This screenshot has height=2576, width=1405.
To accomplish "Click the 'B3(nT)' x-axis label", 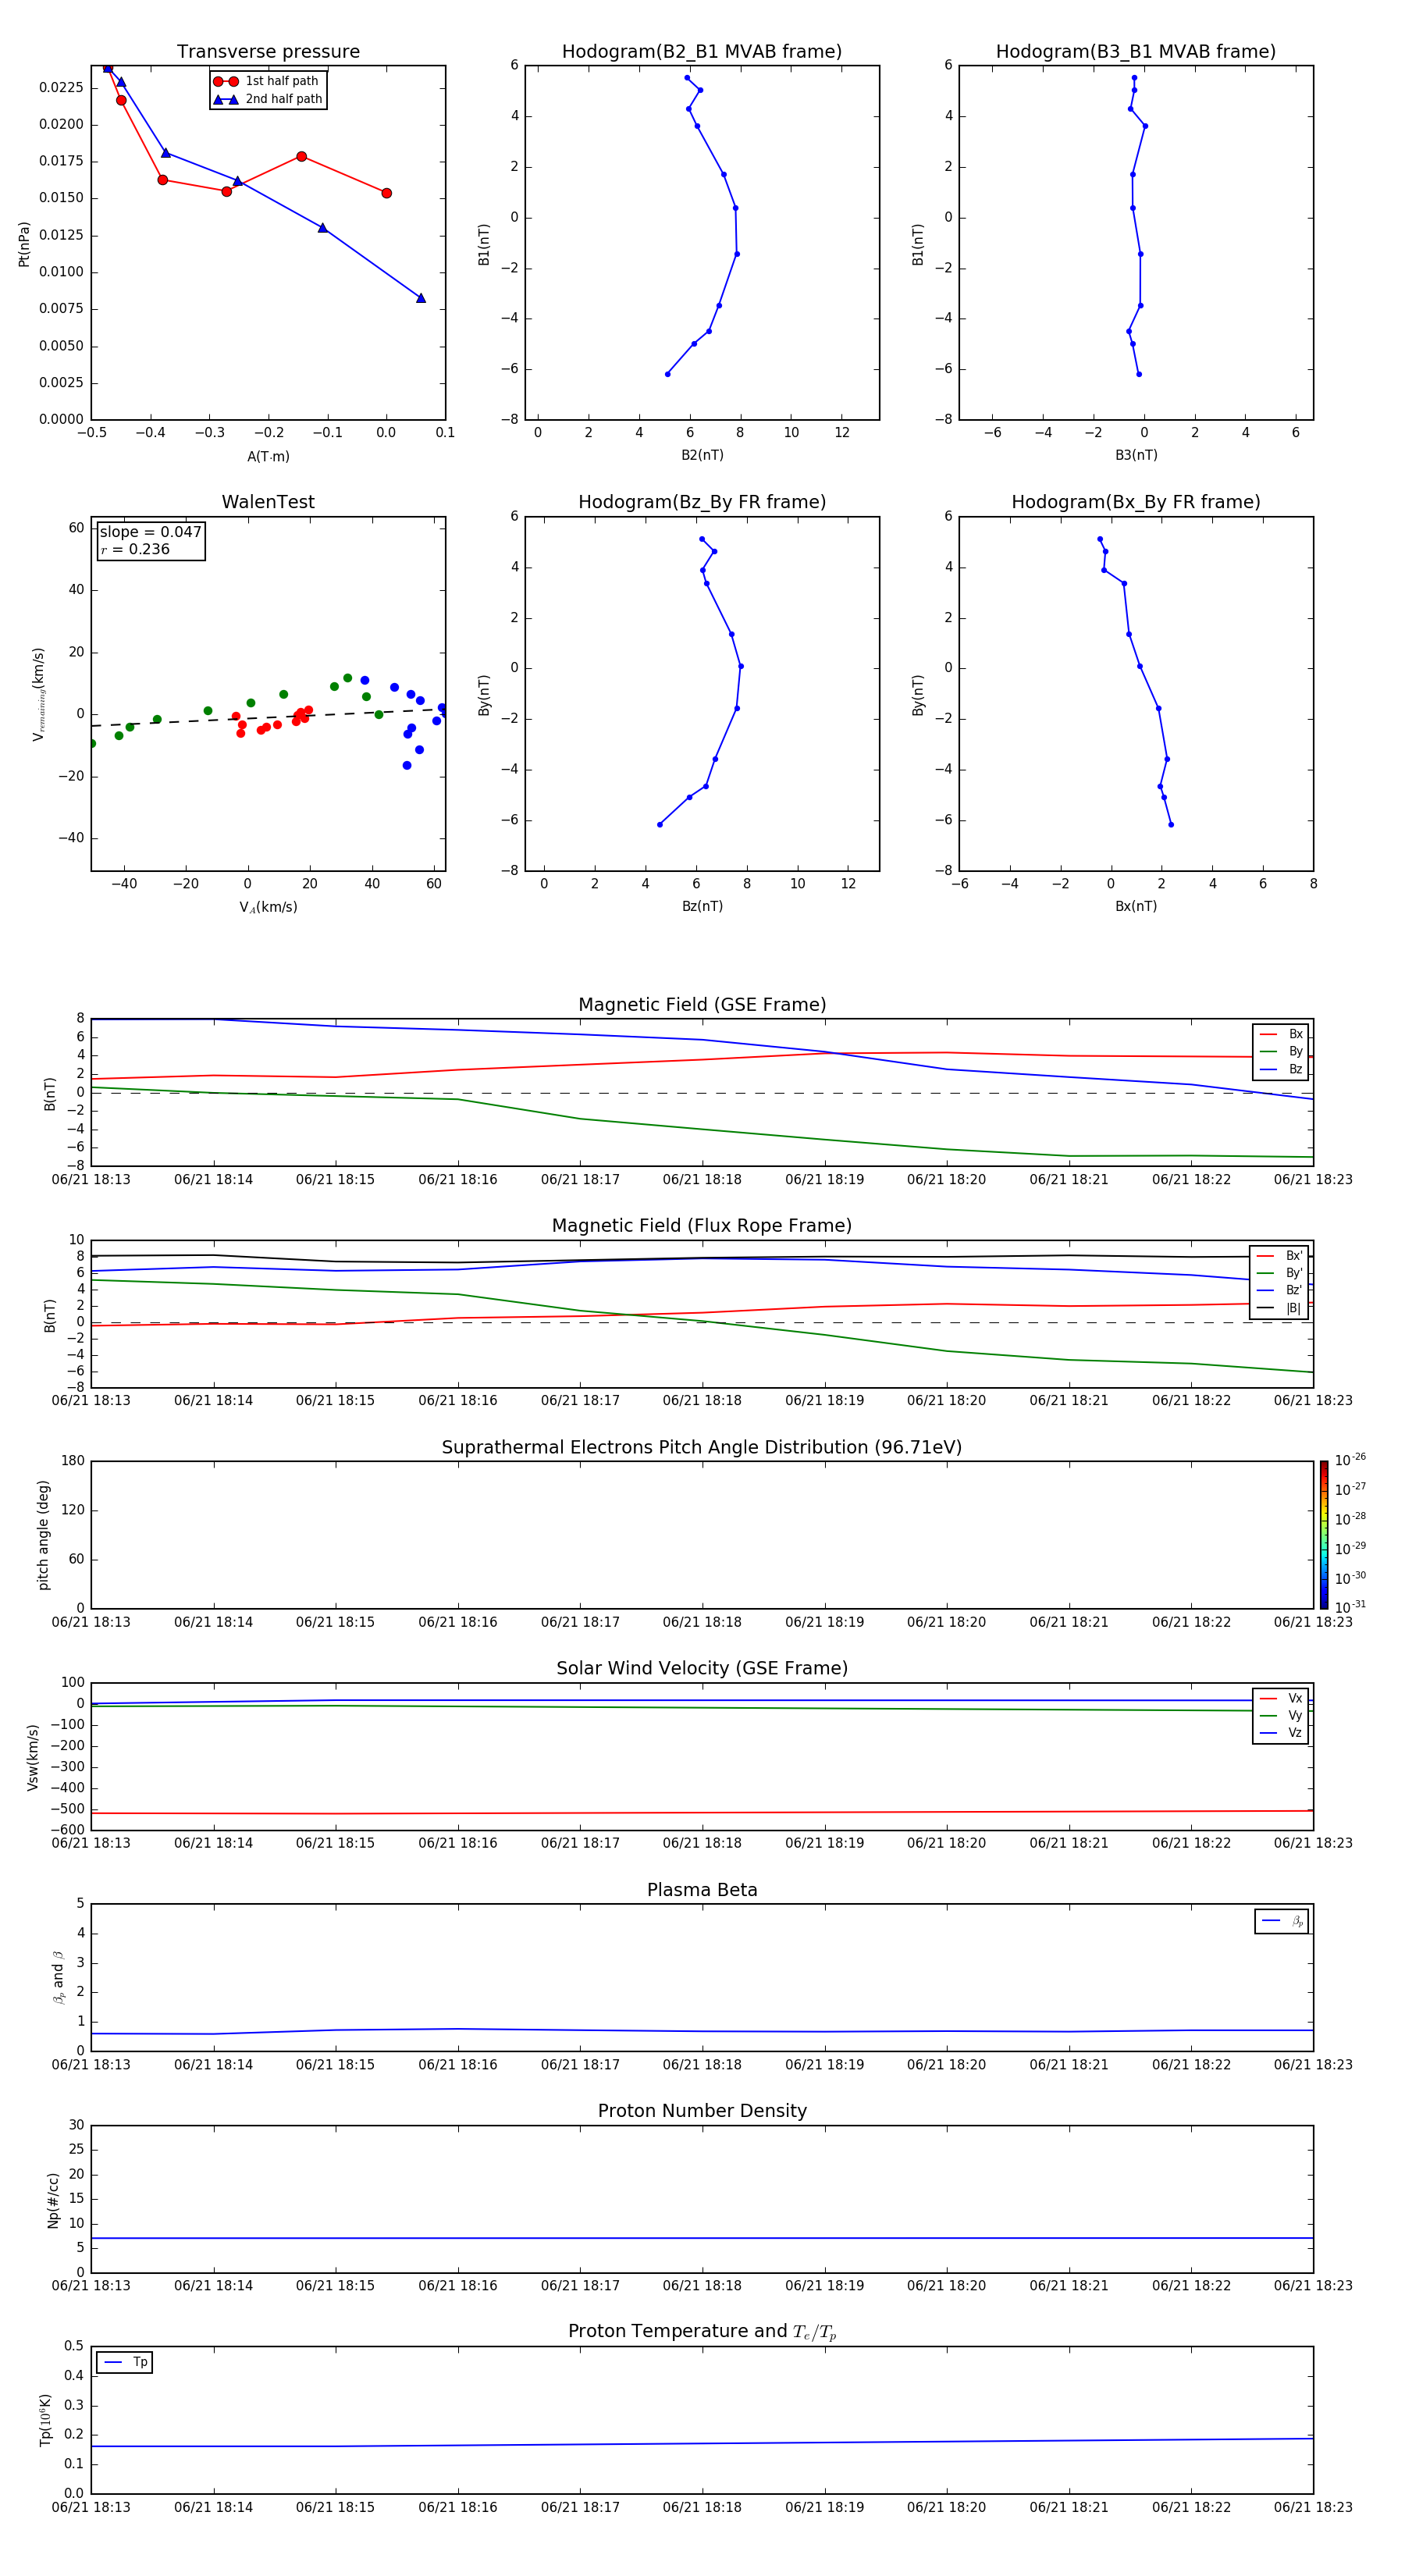I will point(1136,455).
